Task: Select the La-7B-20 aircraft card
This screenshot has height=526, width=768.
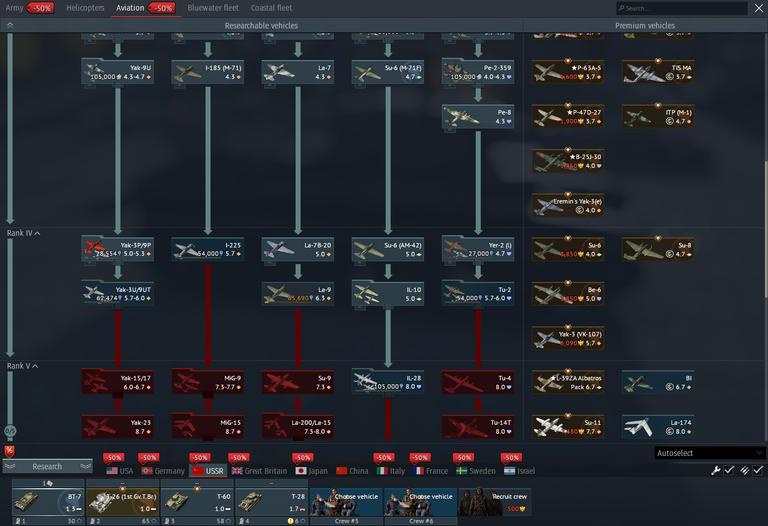Action: click(x=298, y=249)
